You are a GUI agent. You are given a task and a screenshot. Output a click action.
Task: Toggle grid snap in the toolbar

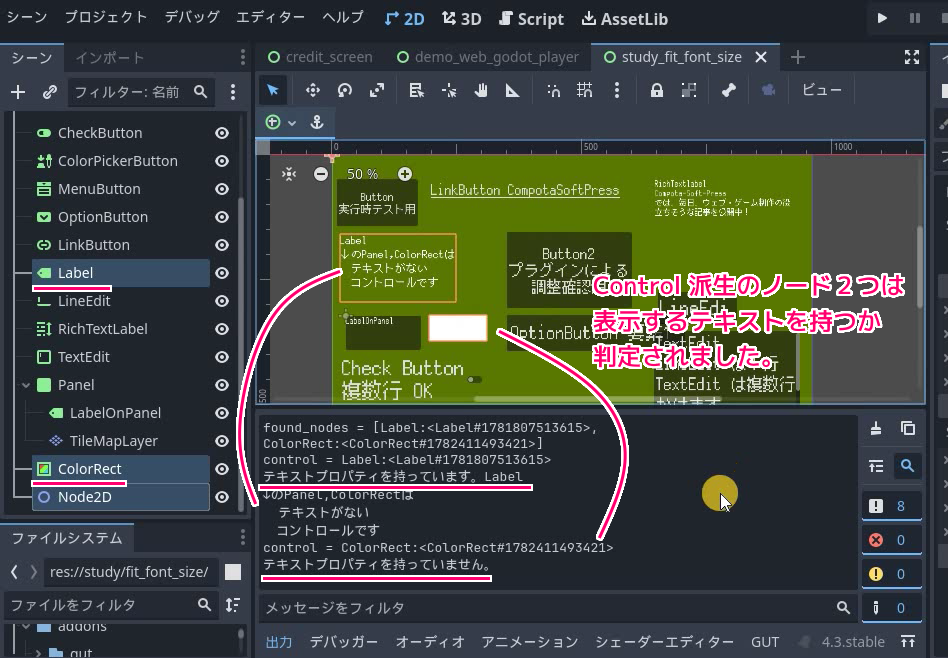[585, 91]
